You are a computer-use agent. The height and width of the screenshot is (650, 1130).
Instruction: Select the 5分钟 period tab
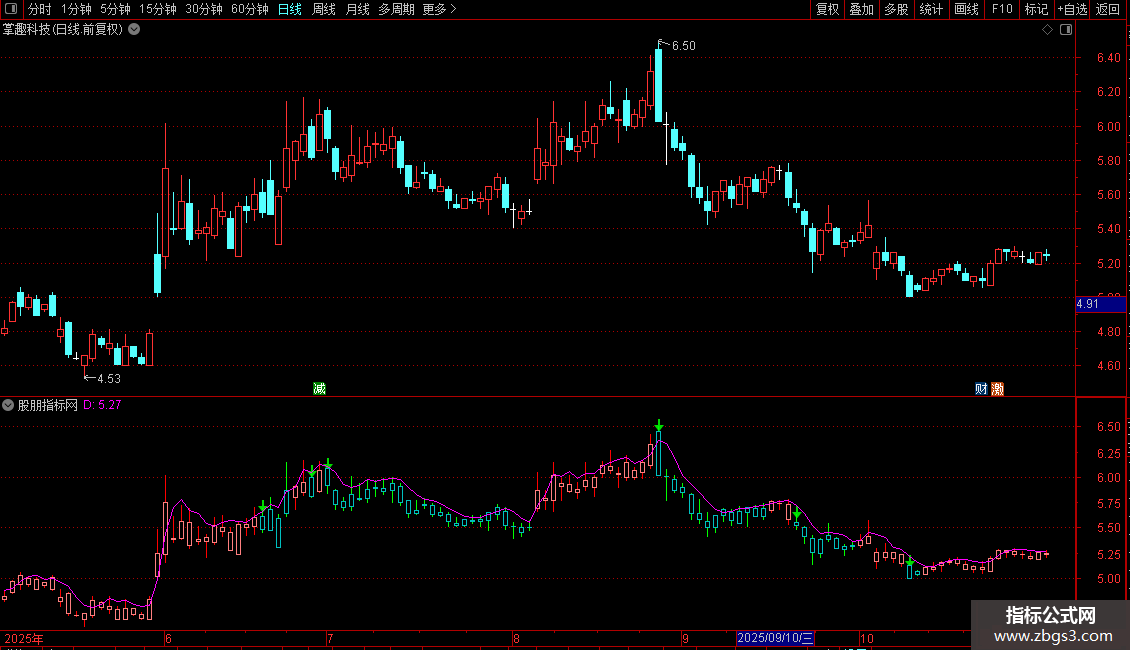[115, 9]
